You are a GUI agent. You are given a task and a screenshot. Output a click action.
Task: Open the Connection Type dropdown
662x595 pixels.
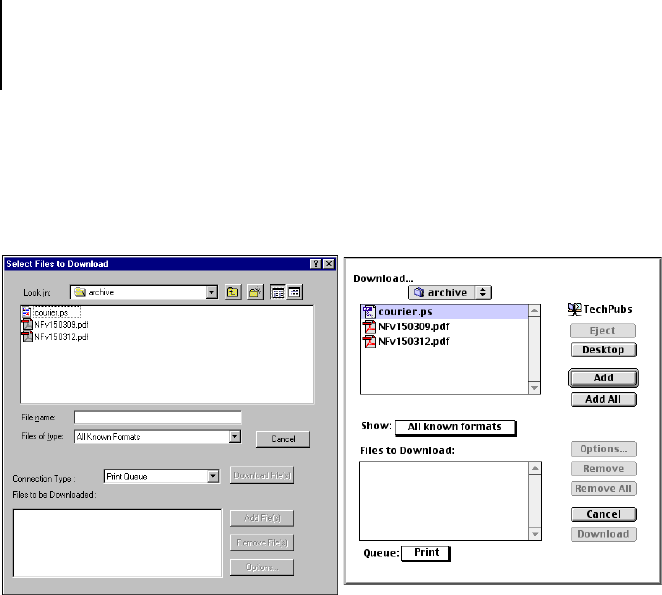(212, 477)
